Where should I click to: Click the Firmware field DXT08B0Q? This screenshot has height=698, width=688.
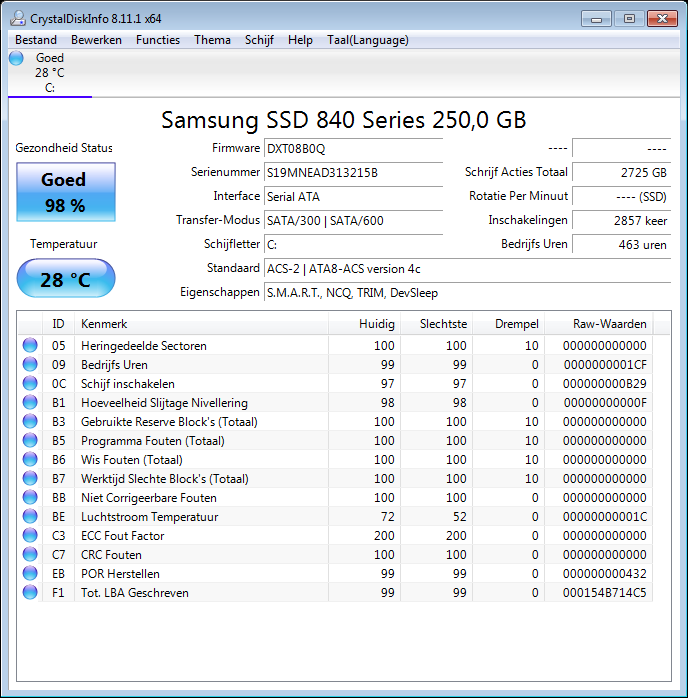tap(353, 149)
